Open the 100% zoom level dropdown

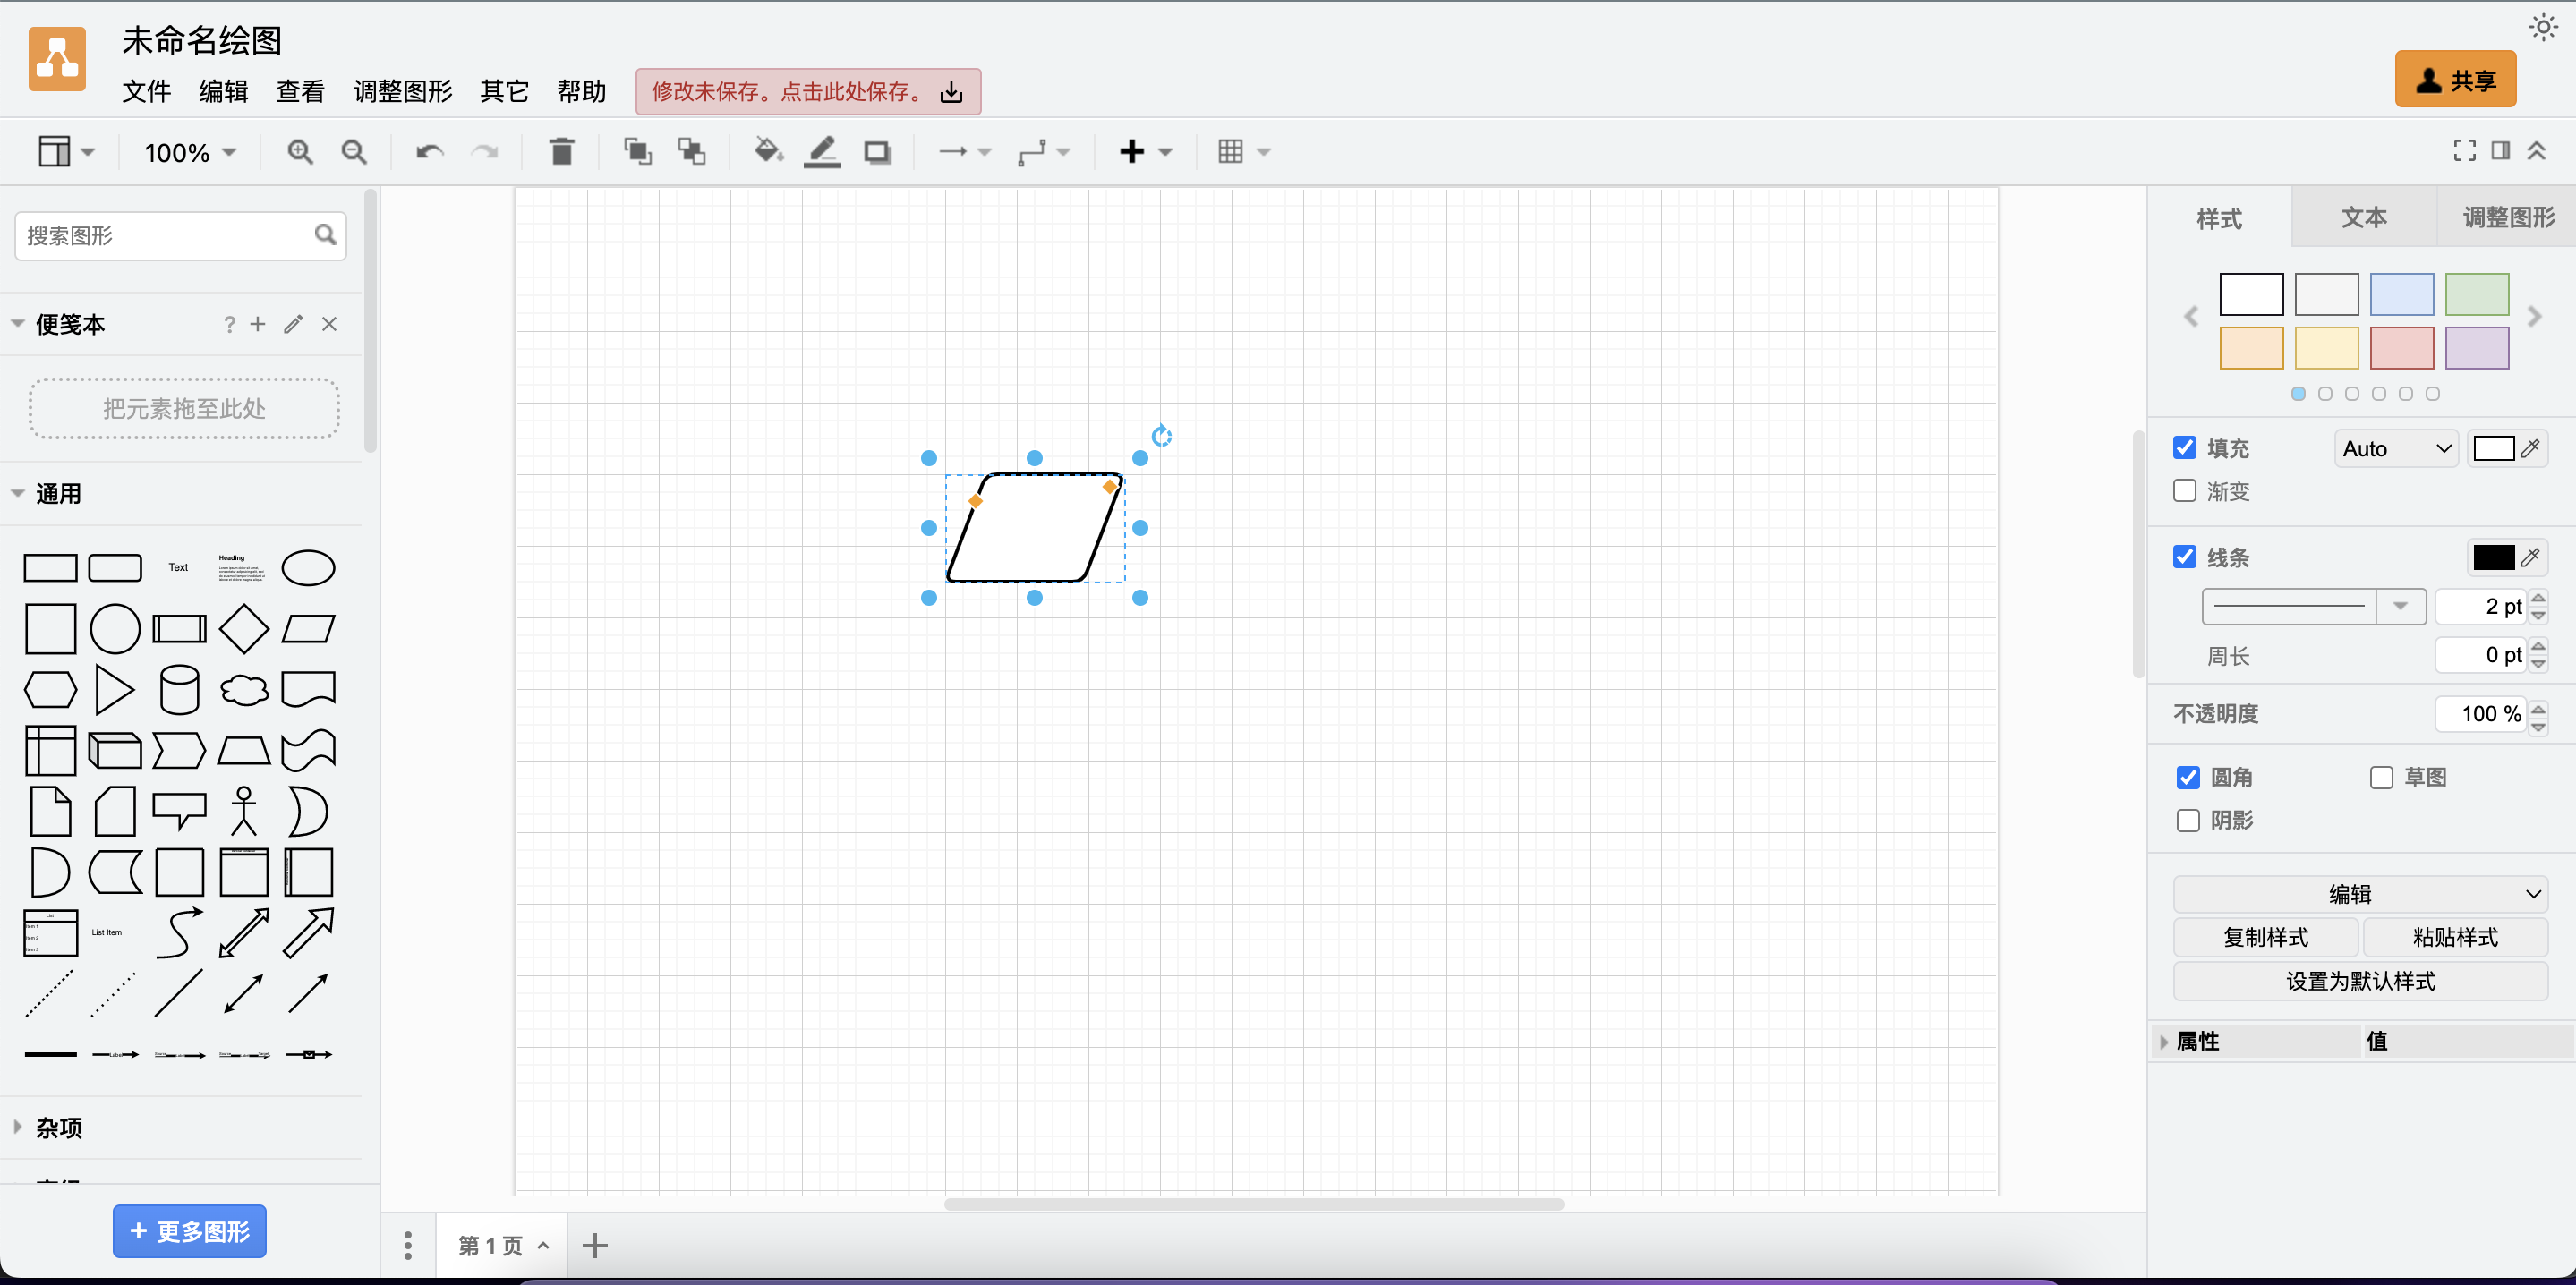[190, 152]
